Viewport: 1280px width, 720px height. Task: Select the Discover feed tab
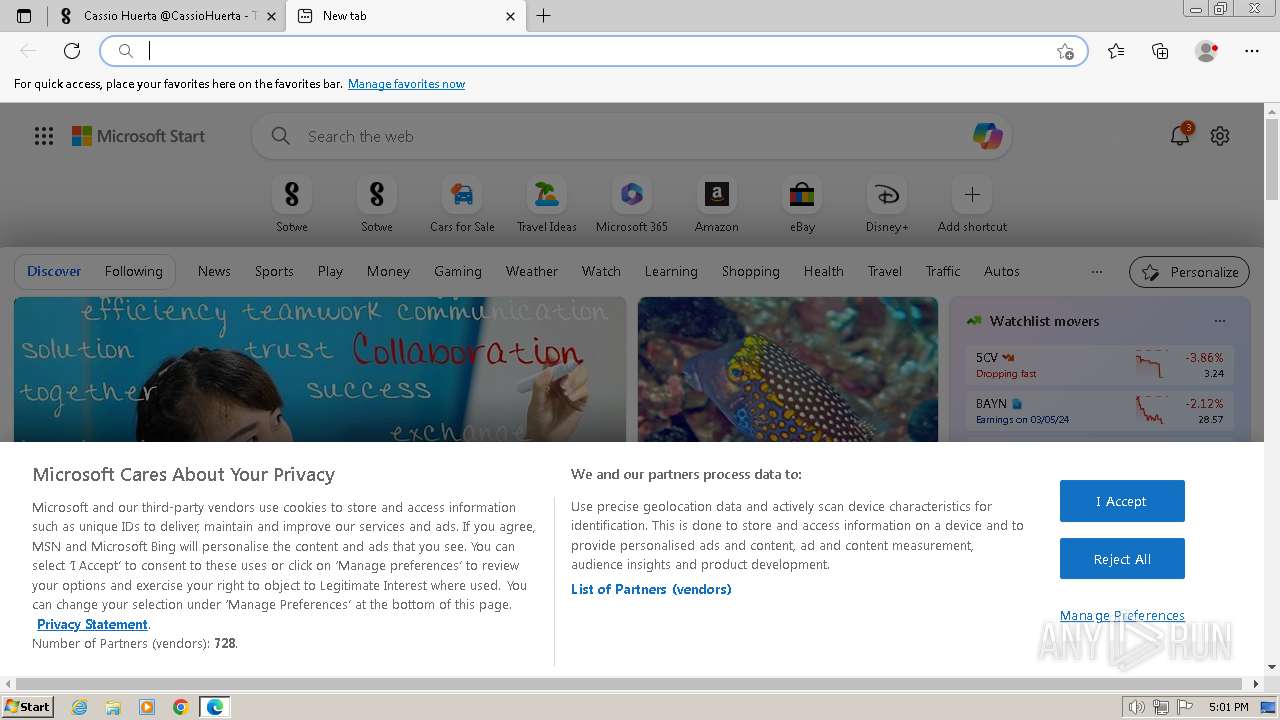pos(54,271)
